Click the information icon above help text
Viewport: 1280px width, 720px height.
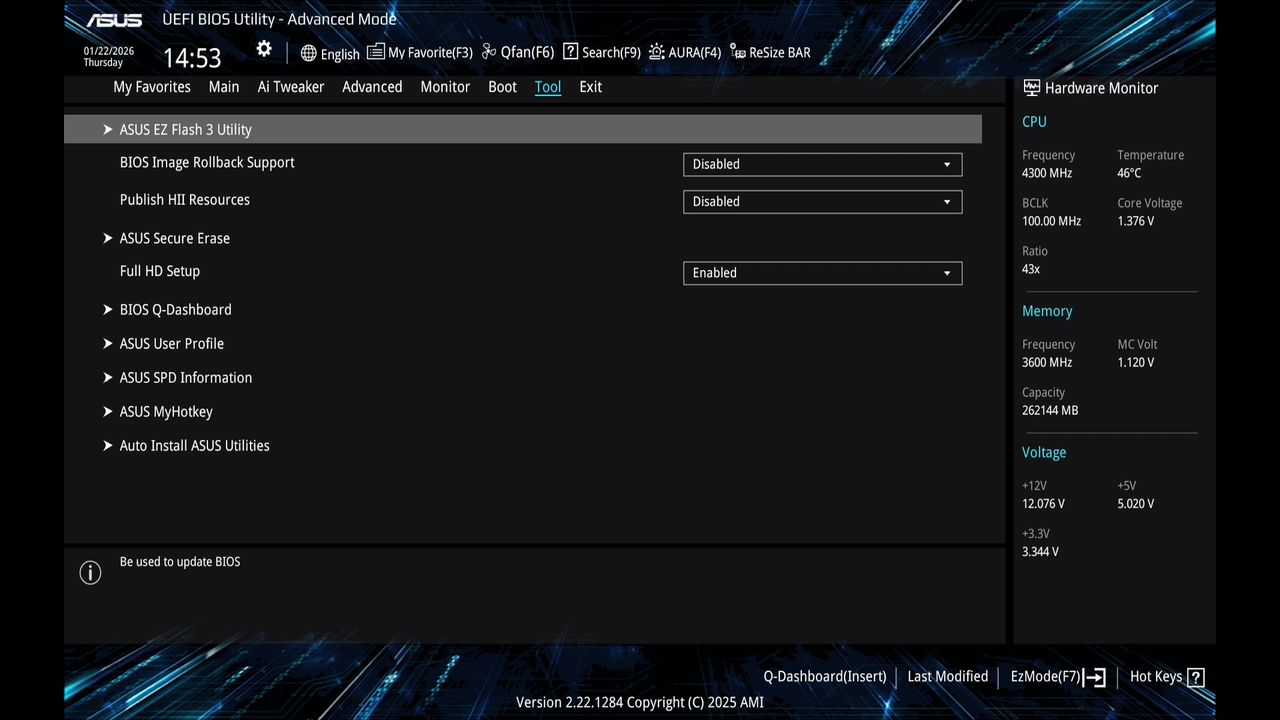coord(90,572)
